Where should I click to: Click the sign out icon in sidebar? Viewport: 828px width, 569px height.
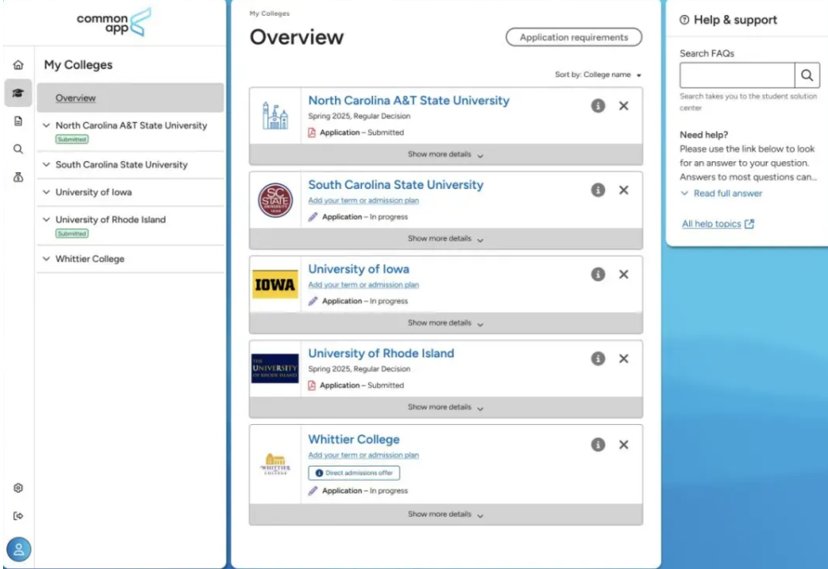[18, 516]
